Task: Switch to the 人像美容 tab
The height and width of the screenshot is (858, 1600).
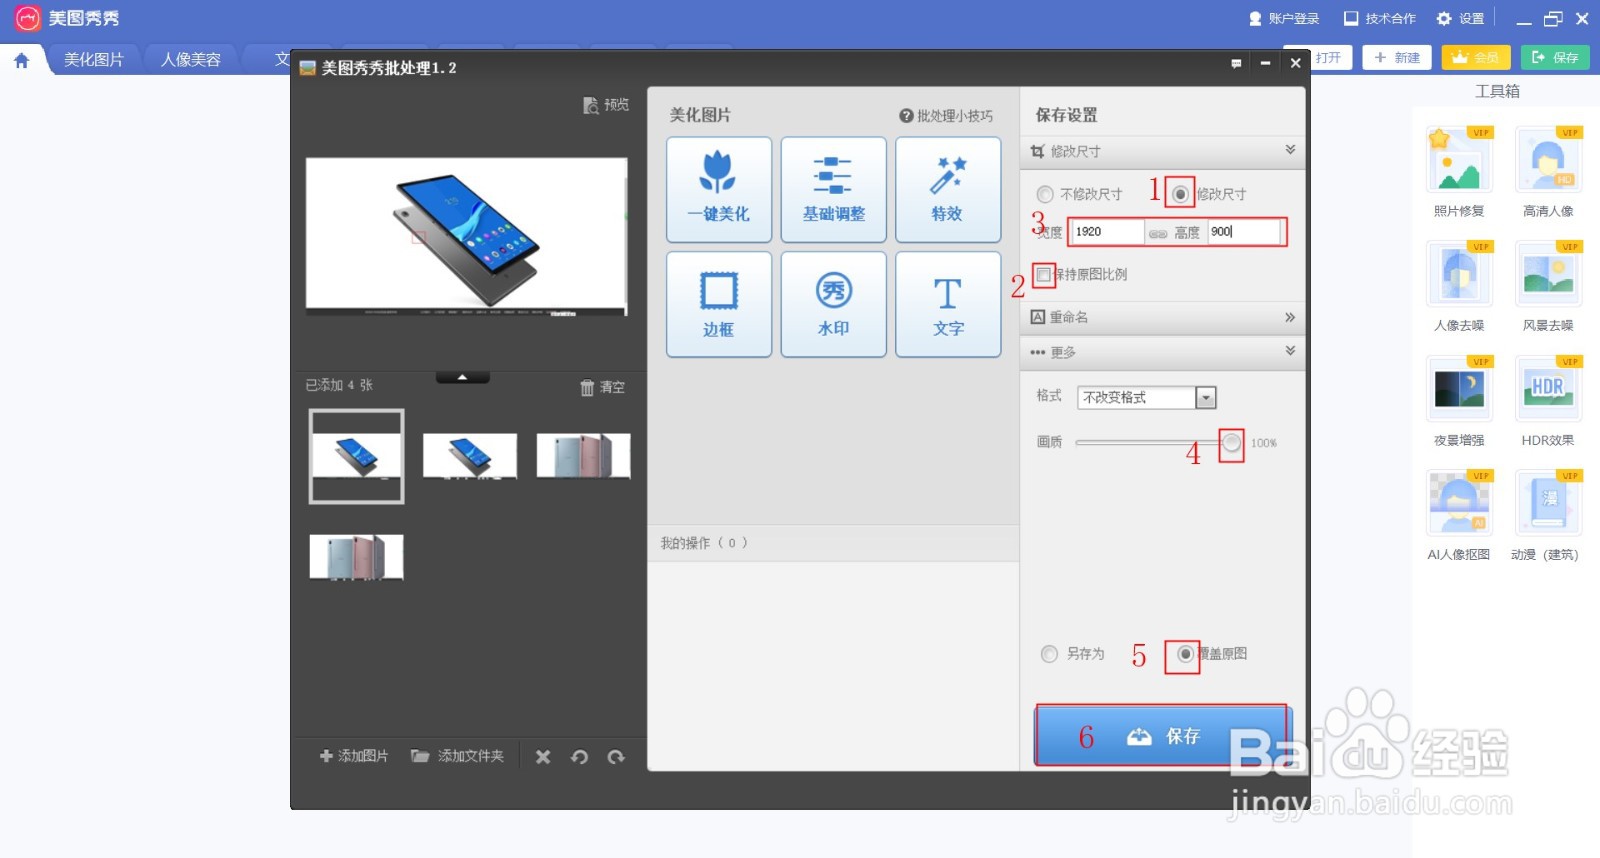Action: [191, 60]
